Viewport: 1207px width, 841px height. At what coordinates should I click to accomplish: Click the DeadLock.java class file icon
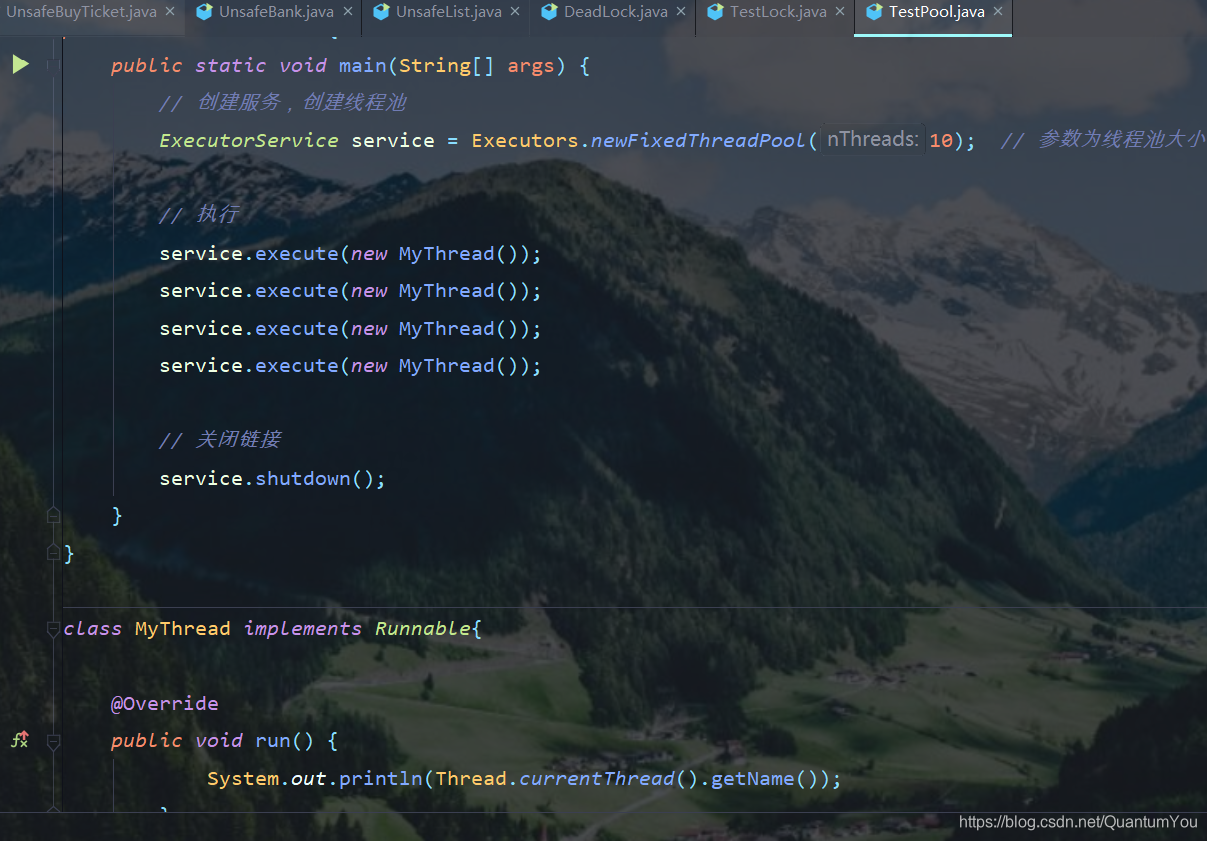tap(549, 12)
